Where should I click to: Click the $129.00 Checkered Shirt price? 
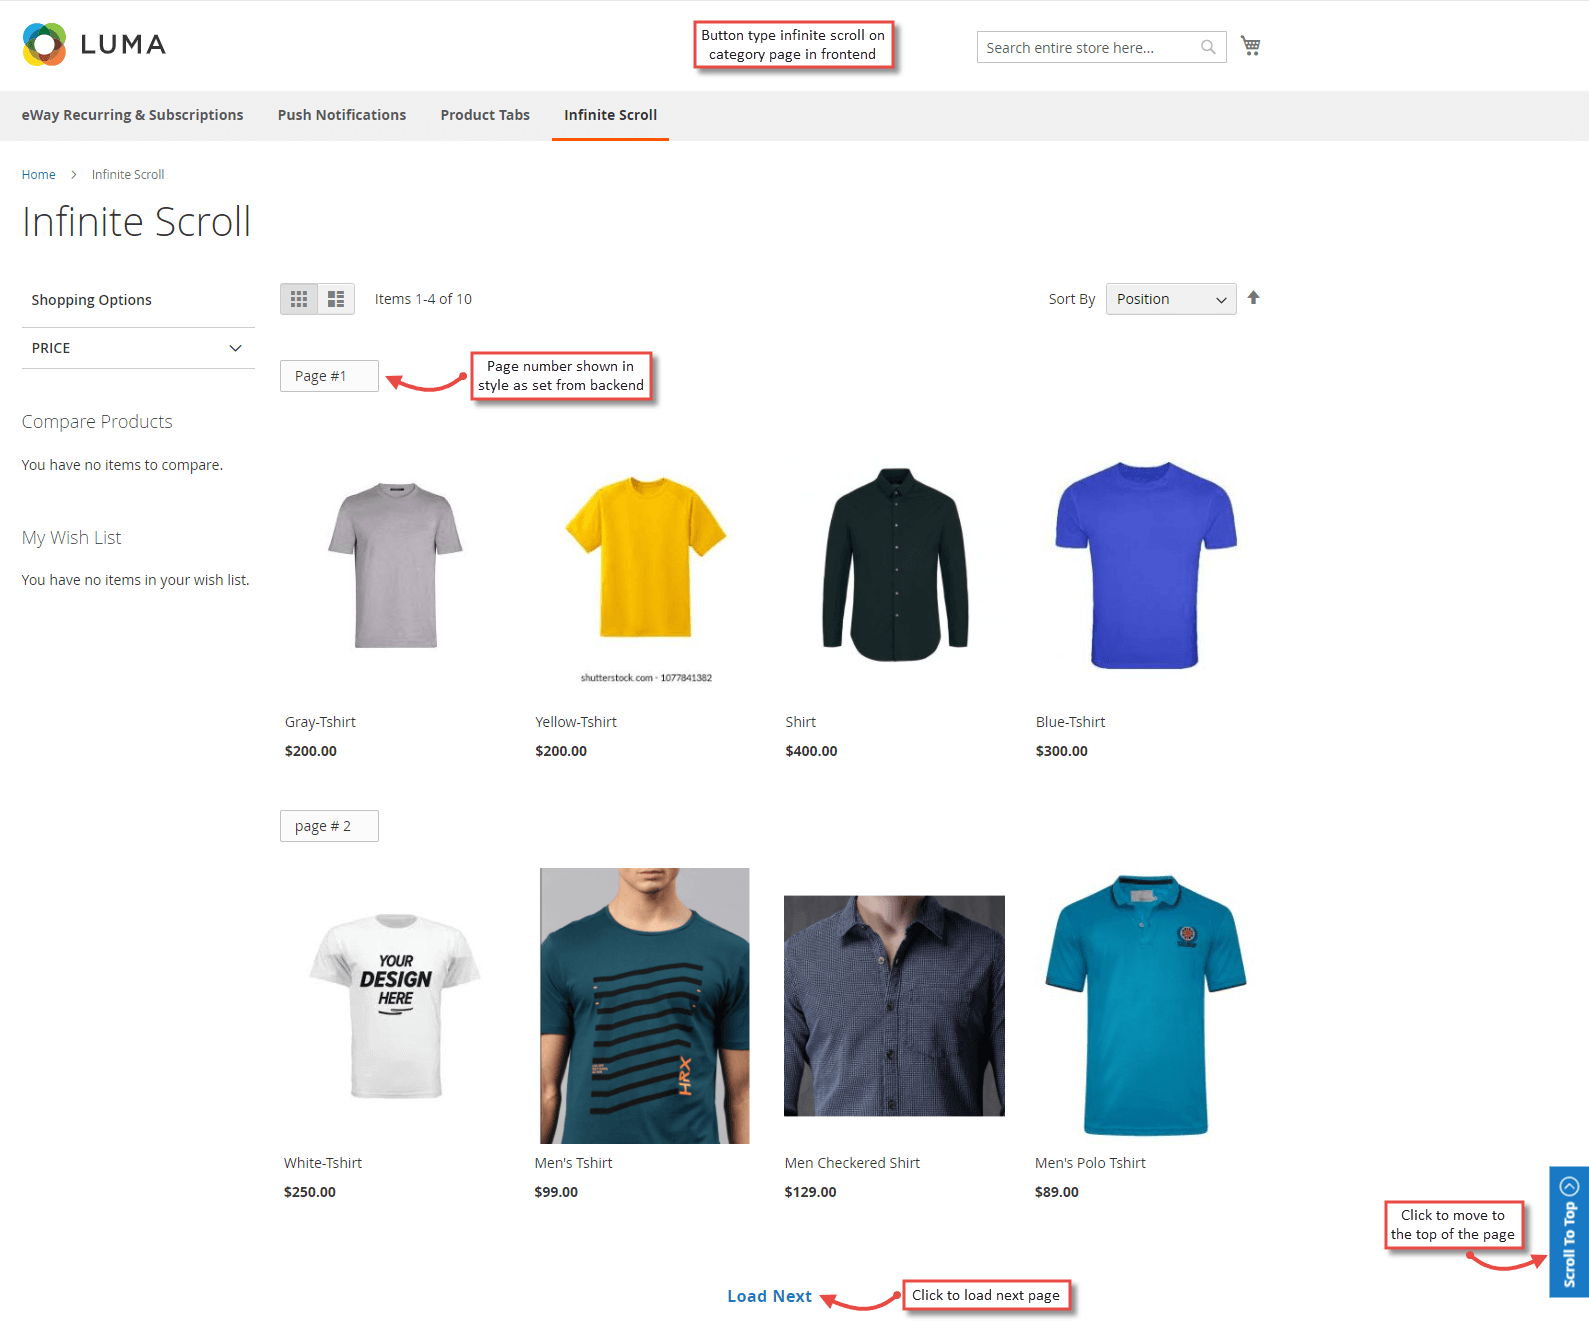[811, 1192]
